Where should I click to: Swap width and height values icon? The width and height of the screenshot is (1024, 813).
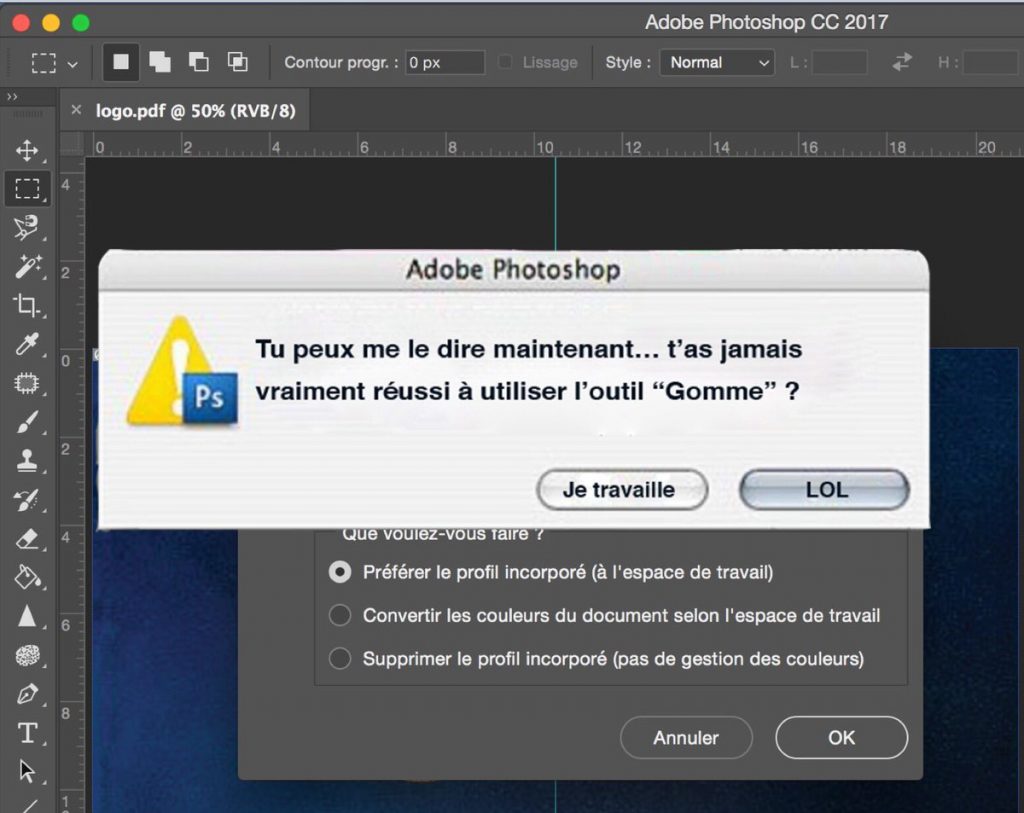point(902,62)
